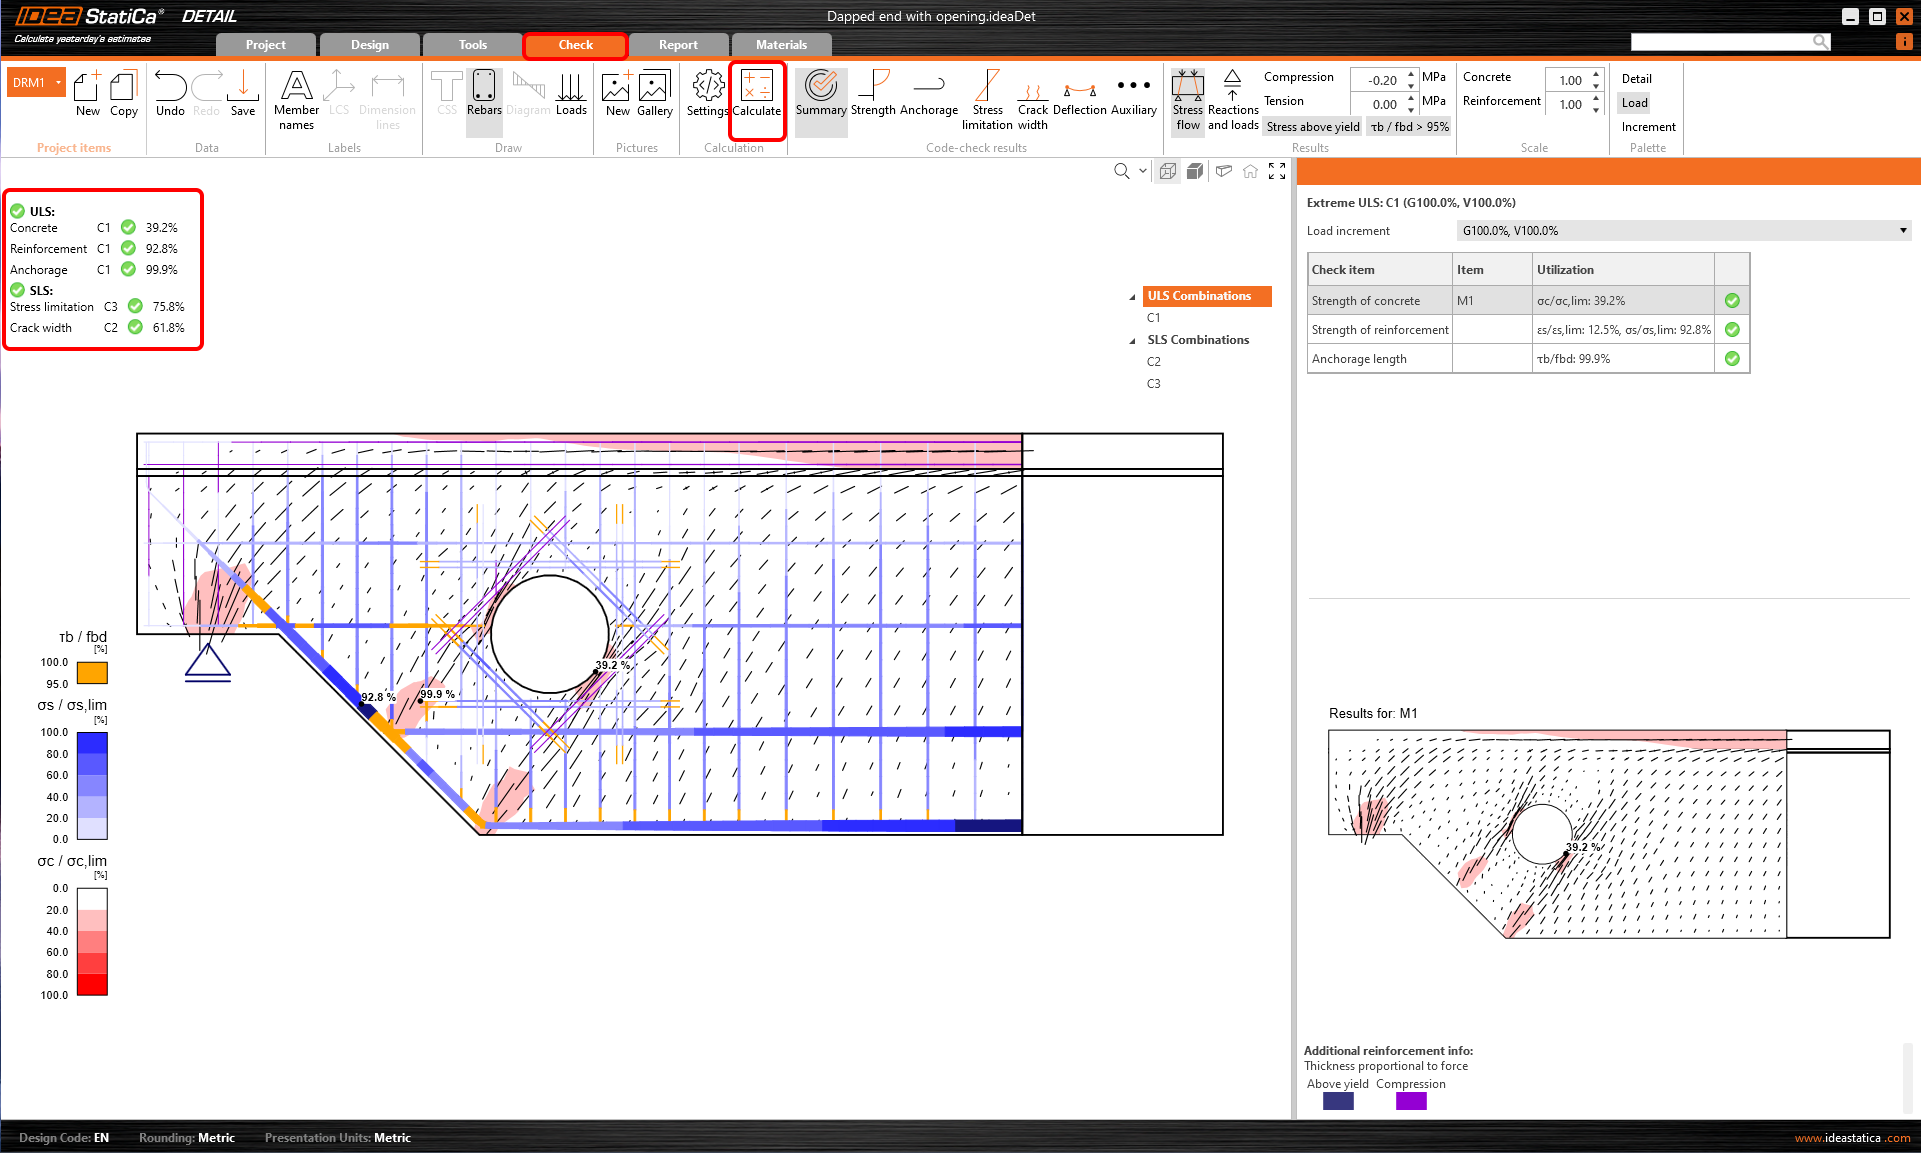Open the Settings gear icon
This screenshot has height=1153, width=1921.
click(x=707, y=87)
